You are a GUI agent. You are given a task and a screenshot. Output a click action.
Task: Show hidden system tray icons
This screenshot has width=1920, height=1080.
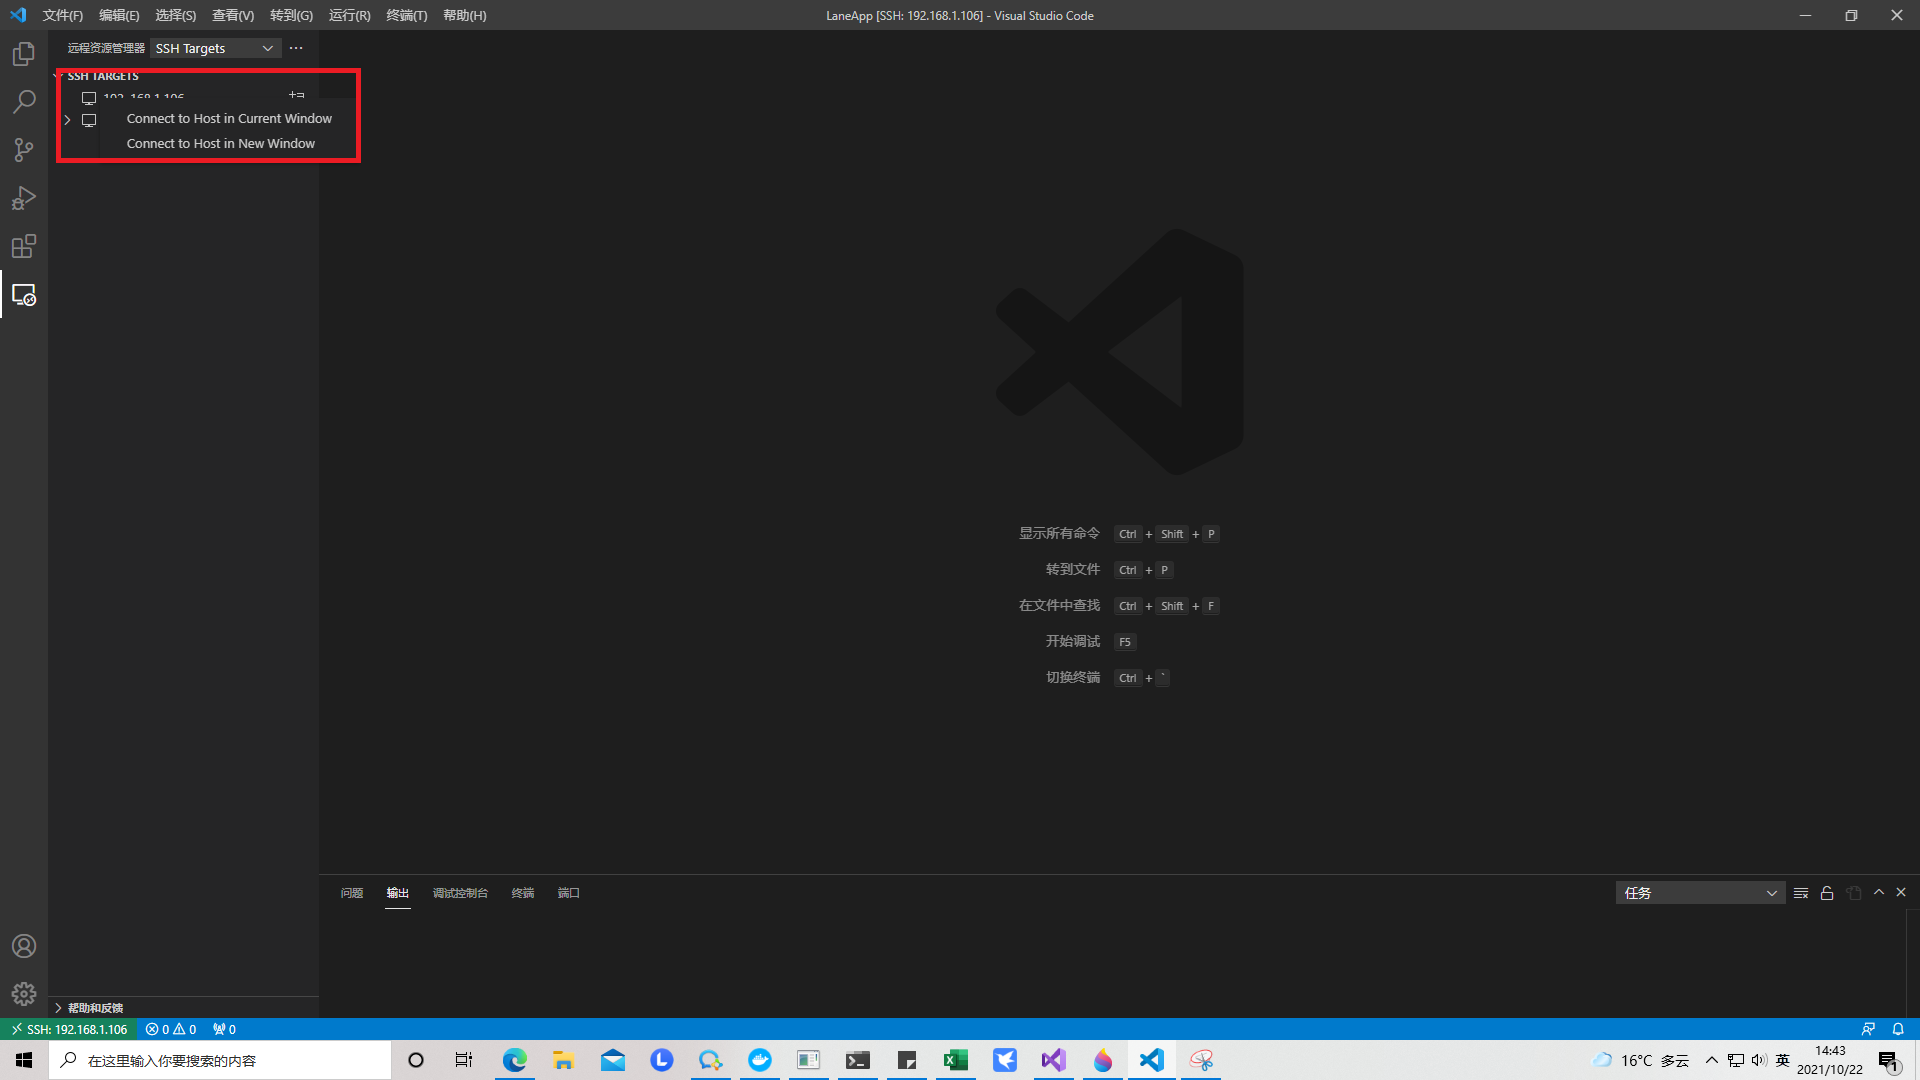pyautogui.click(x=1712, y=1060)
